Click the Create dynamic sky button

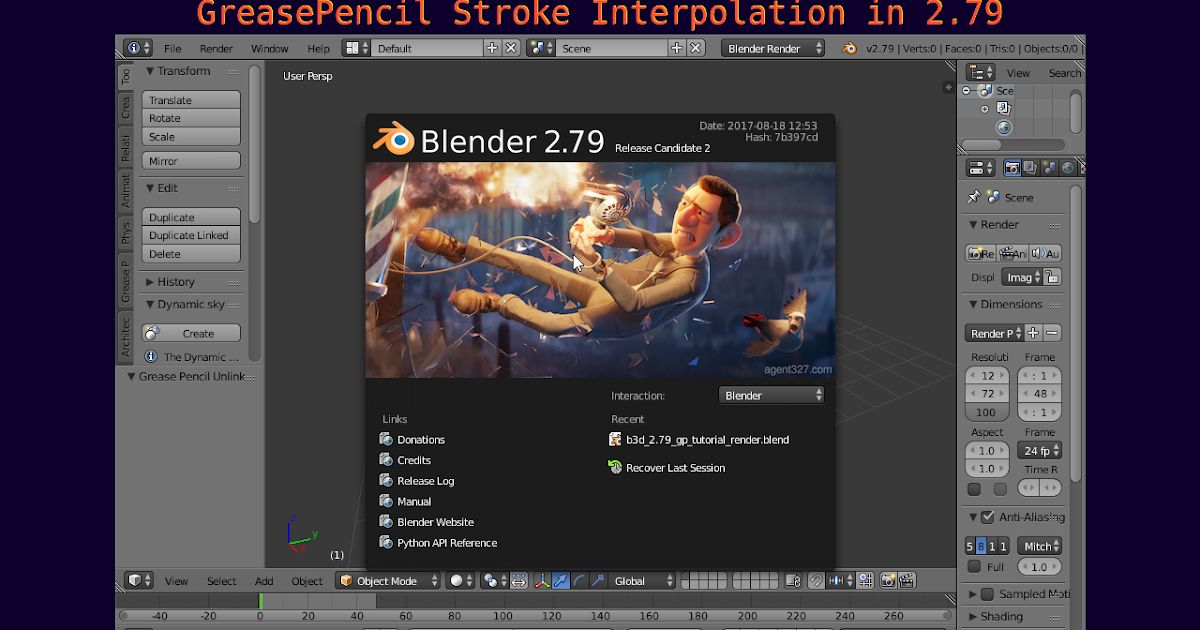(x=192, y=333)
